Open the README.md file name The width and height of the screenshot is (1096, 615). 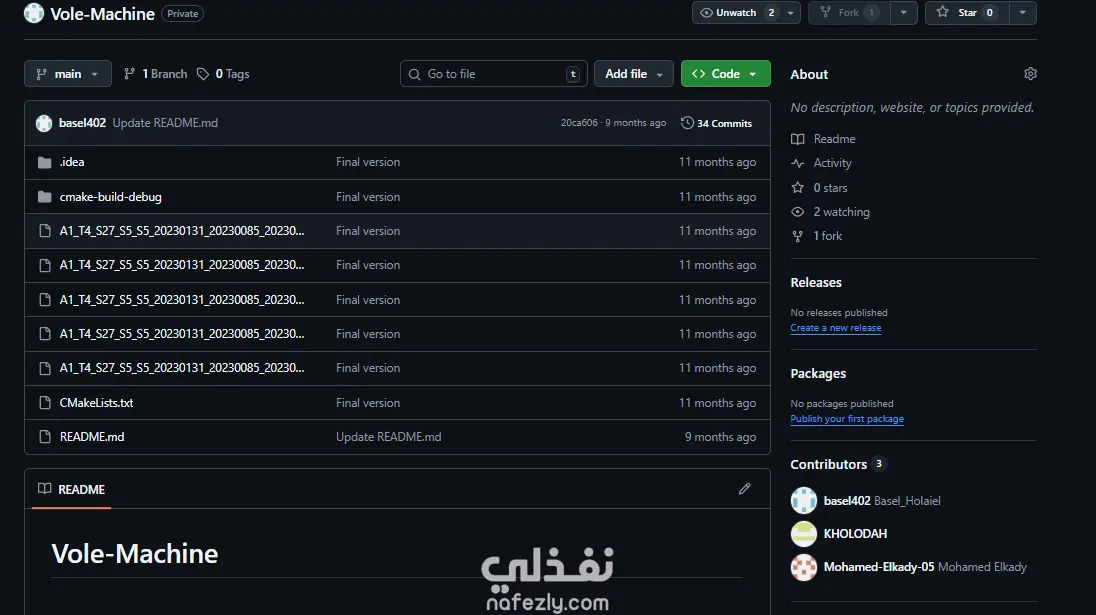click(x=92, y=437)
